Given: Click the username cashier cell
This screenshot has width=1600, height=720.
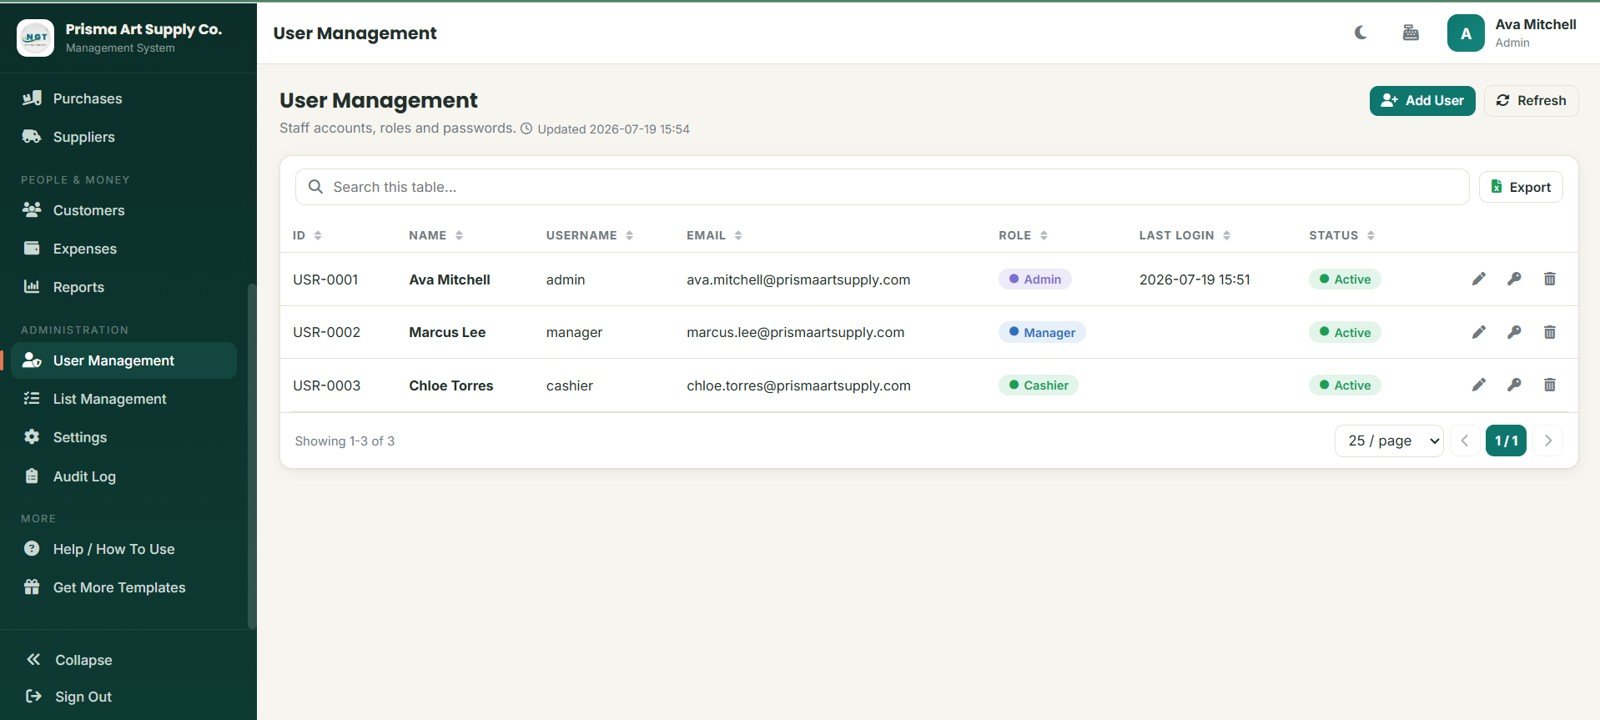Looking at the screenshot, I should pos(569,386).
